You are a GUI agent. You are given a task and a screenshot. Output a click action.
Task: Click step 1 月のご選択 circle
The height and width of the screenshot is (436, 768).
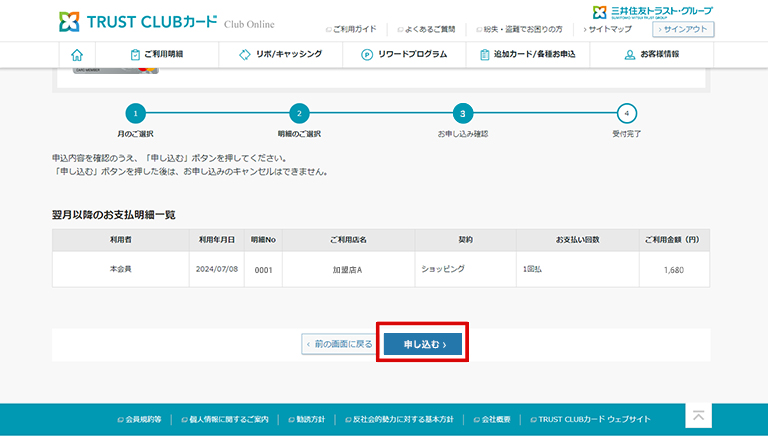pyautogui.click(x=136, y=114)
